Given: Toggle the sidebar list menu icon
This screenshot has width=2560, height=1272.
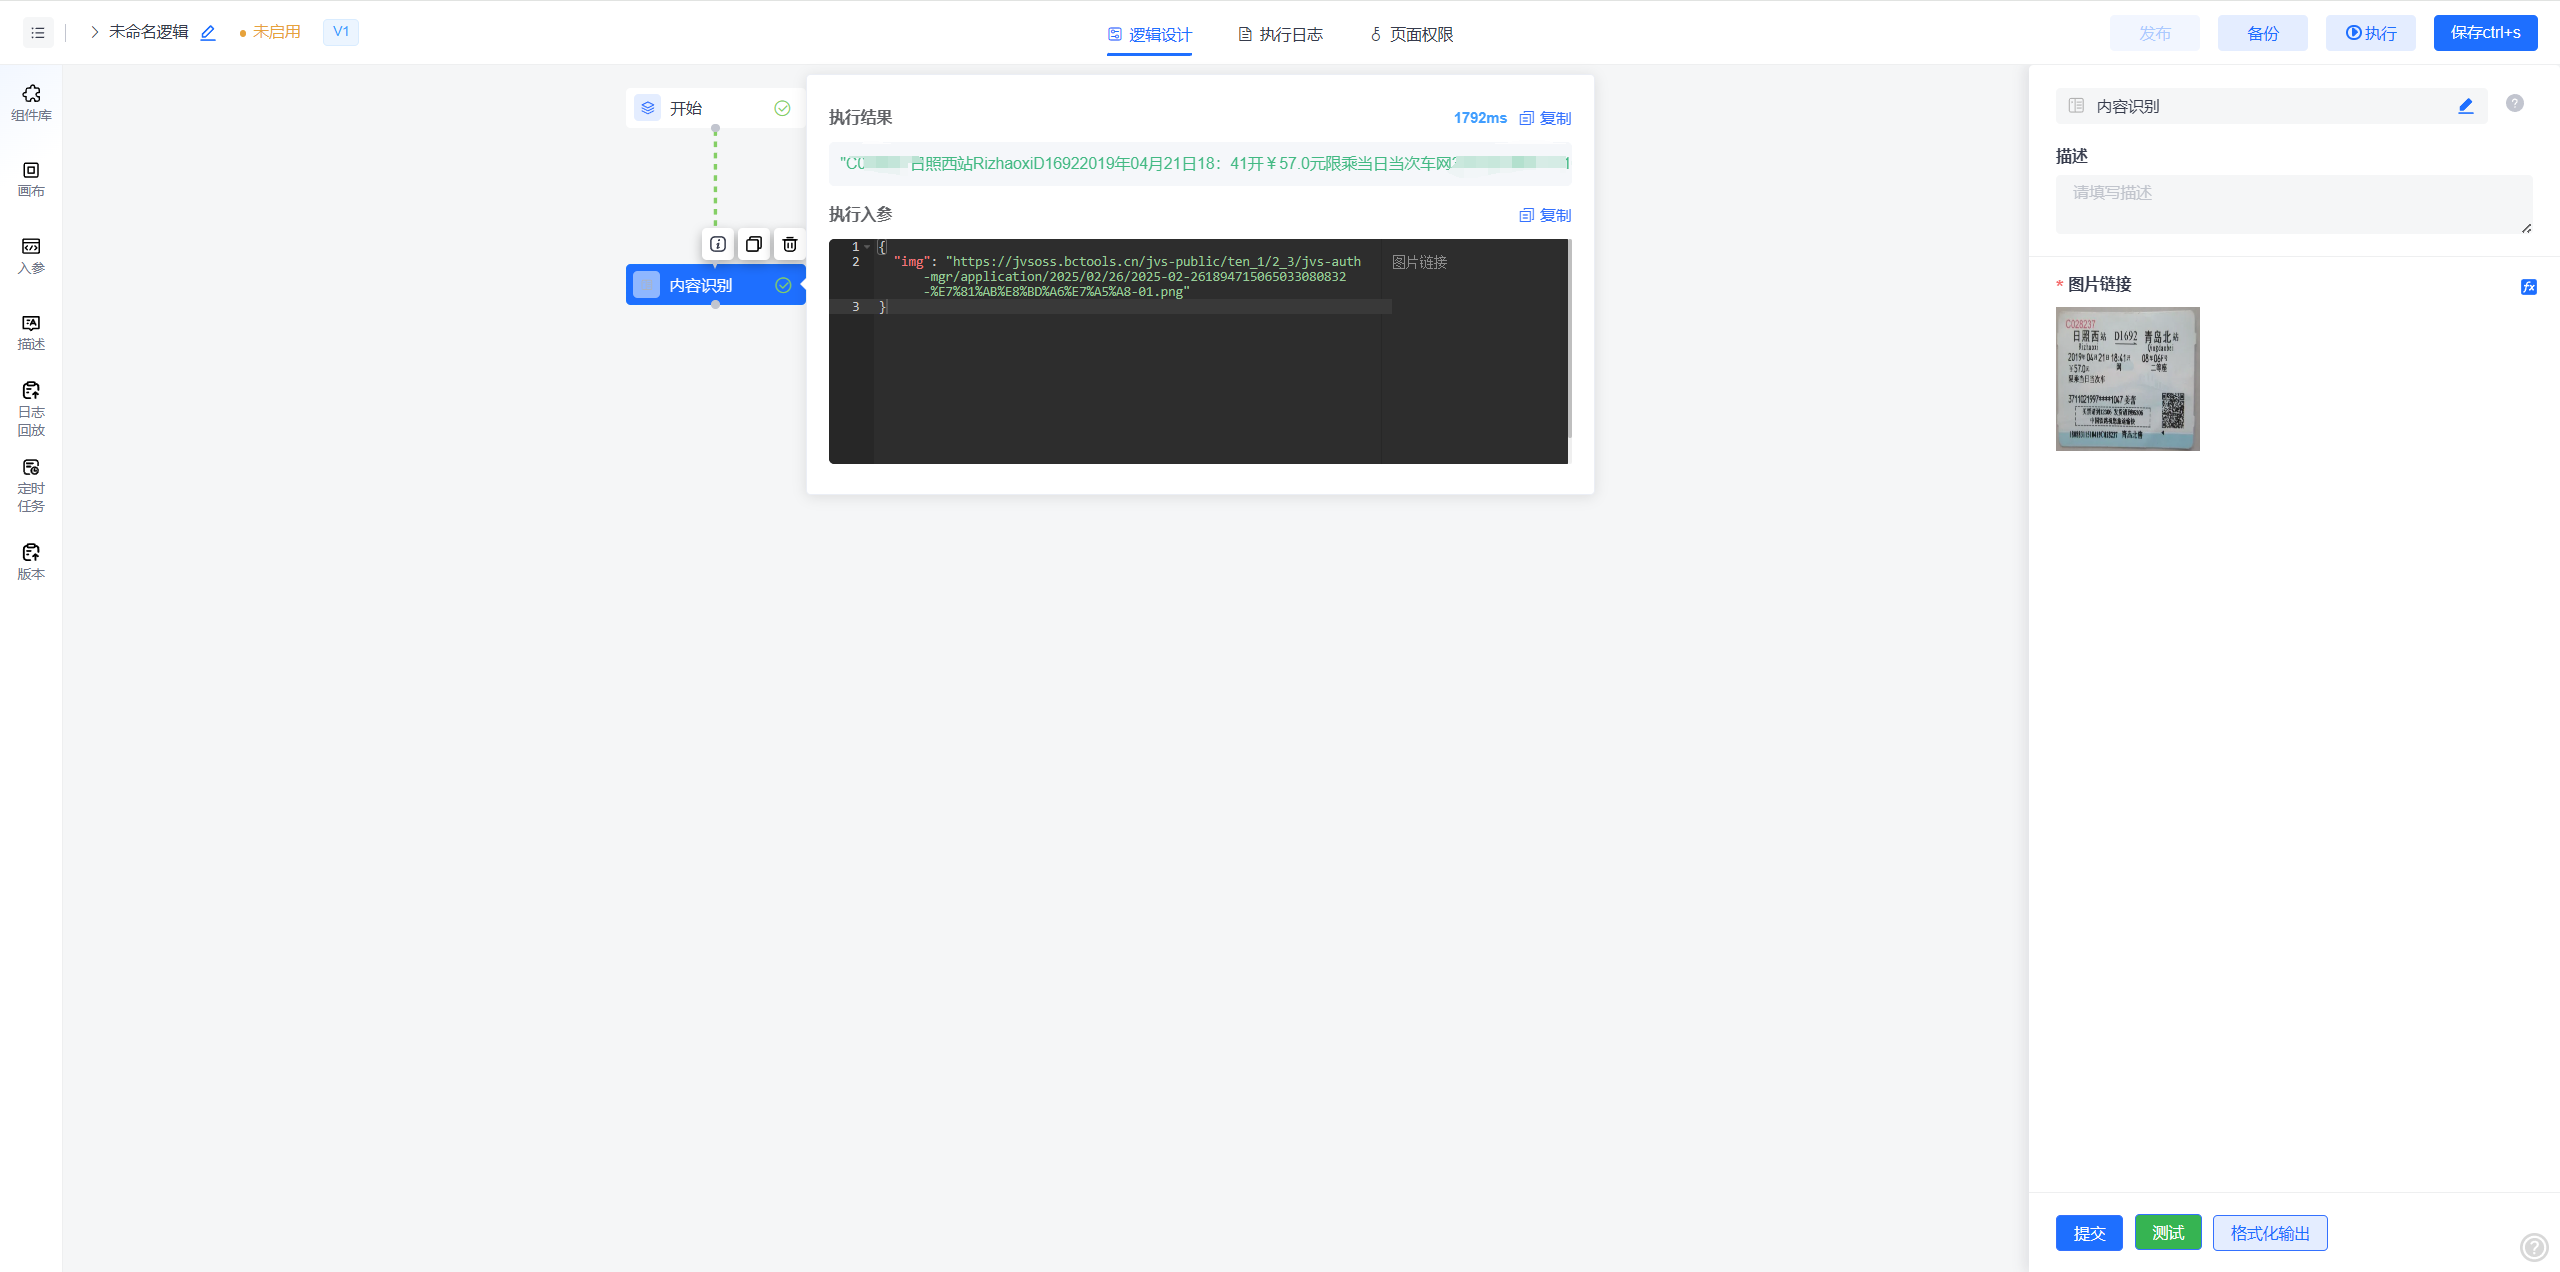Looking at the screenshot, I should pos(38,33).
